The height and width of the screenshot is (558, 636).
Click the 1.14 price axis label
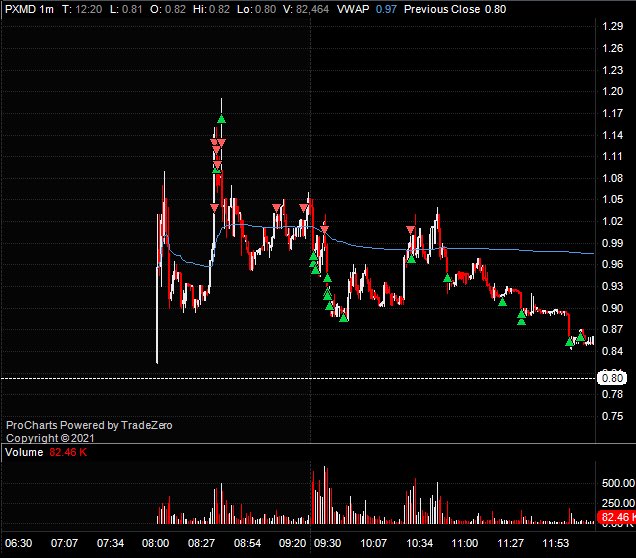tap(612, 135)
